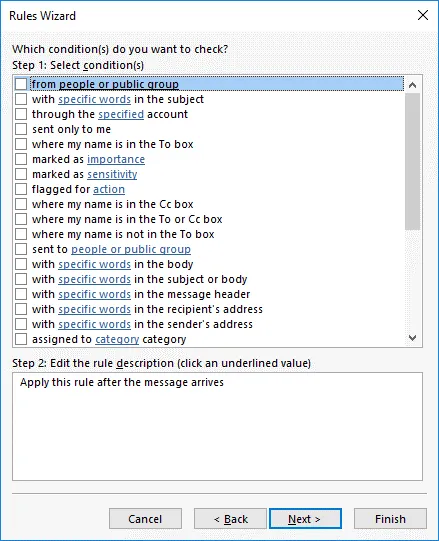This screenshot has width=439, height=541.
Task: Cancel the Rules Wizard
Action: pos(145,519)
